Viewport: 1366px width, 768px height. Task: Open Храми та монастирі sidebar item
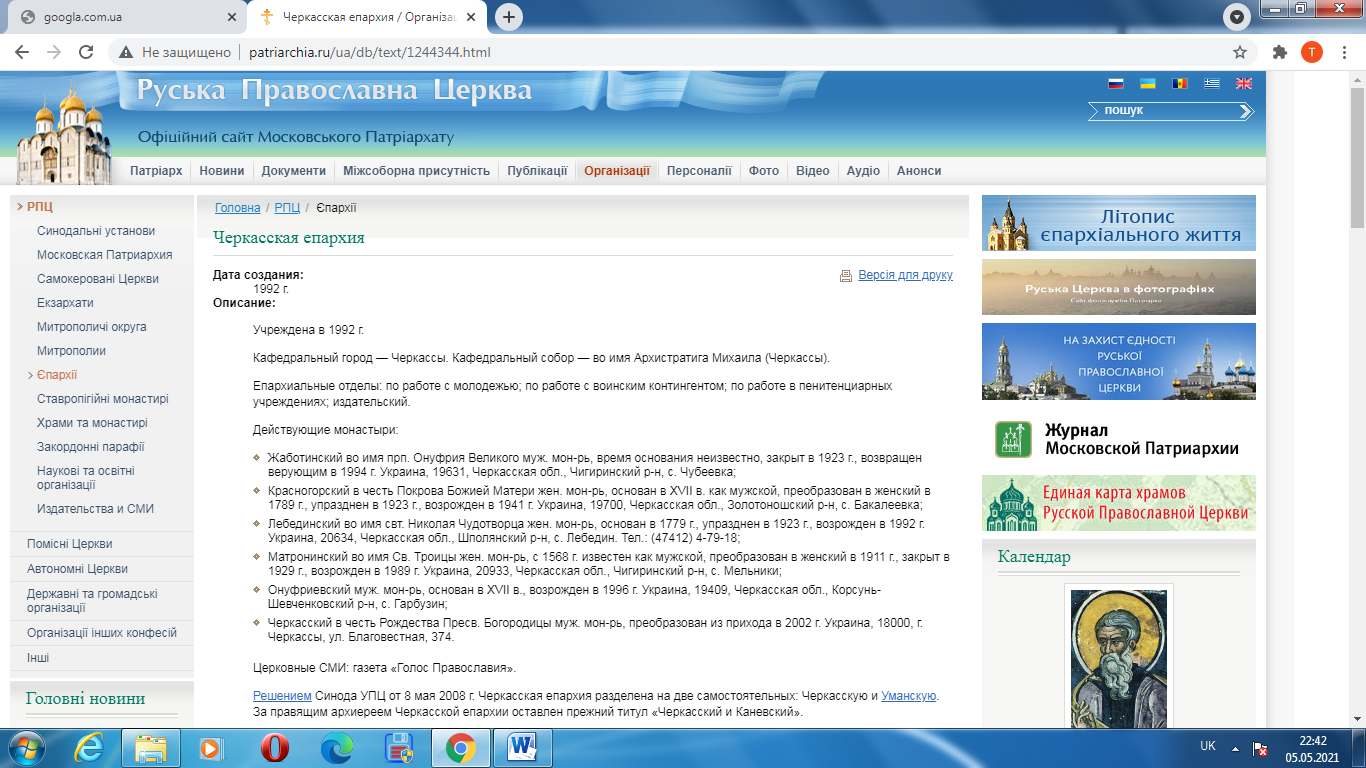(92, 423)
